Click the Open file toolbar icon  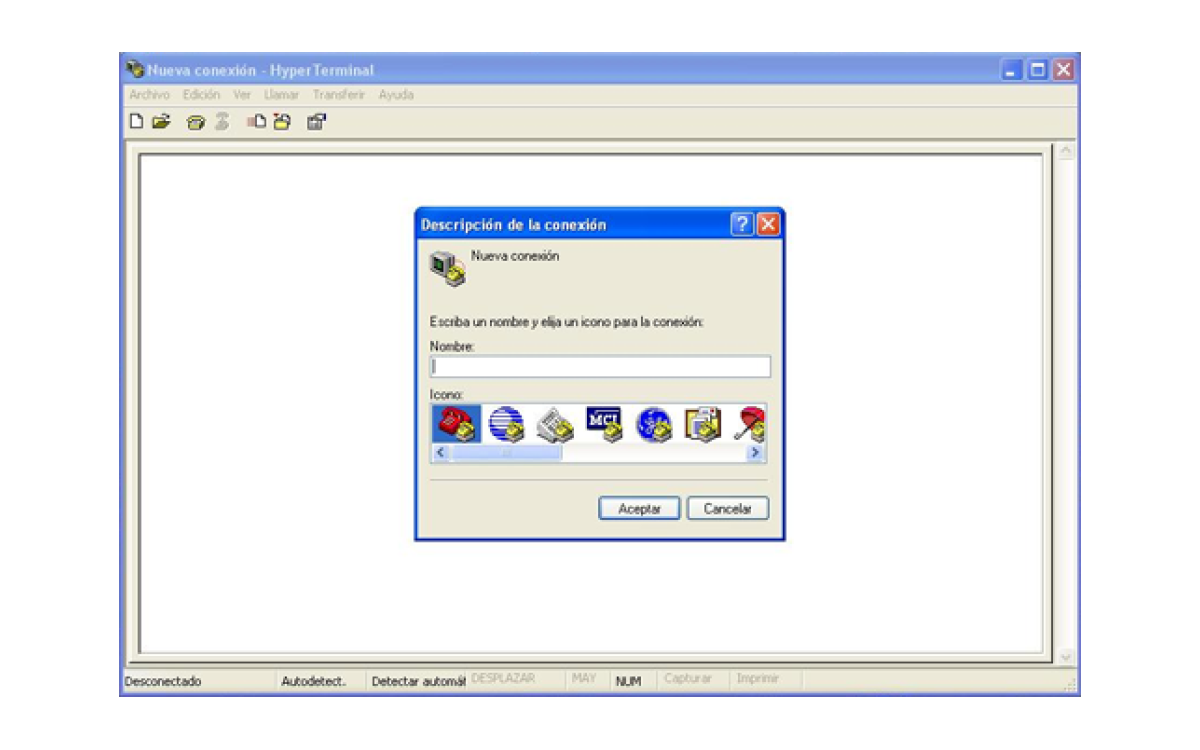pos(161,122)
